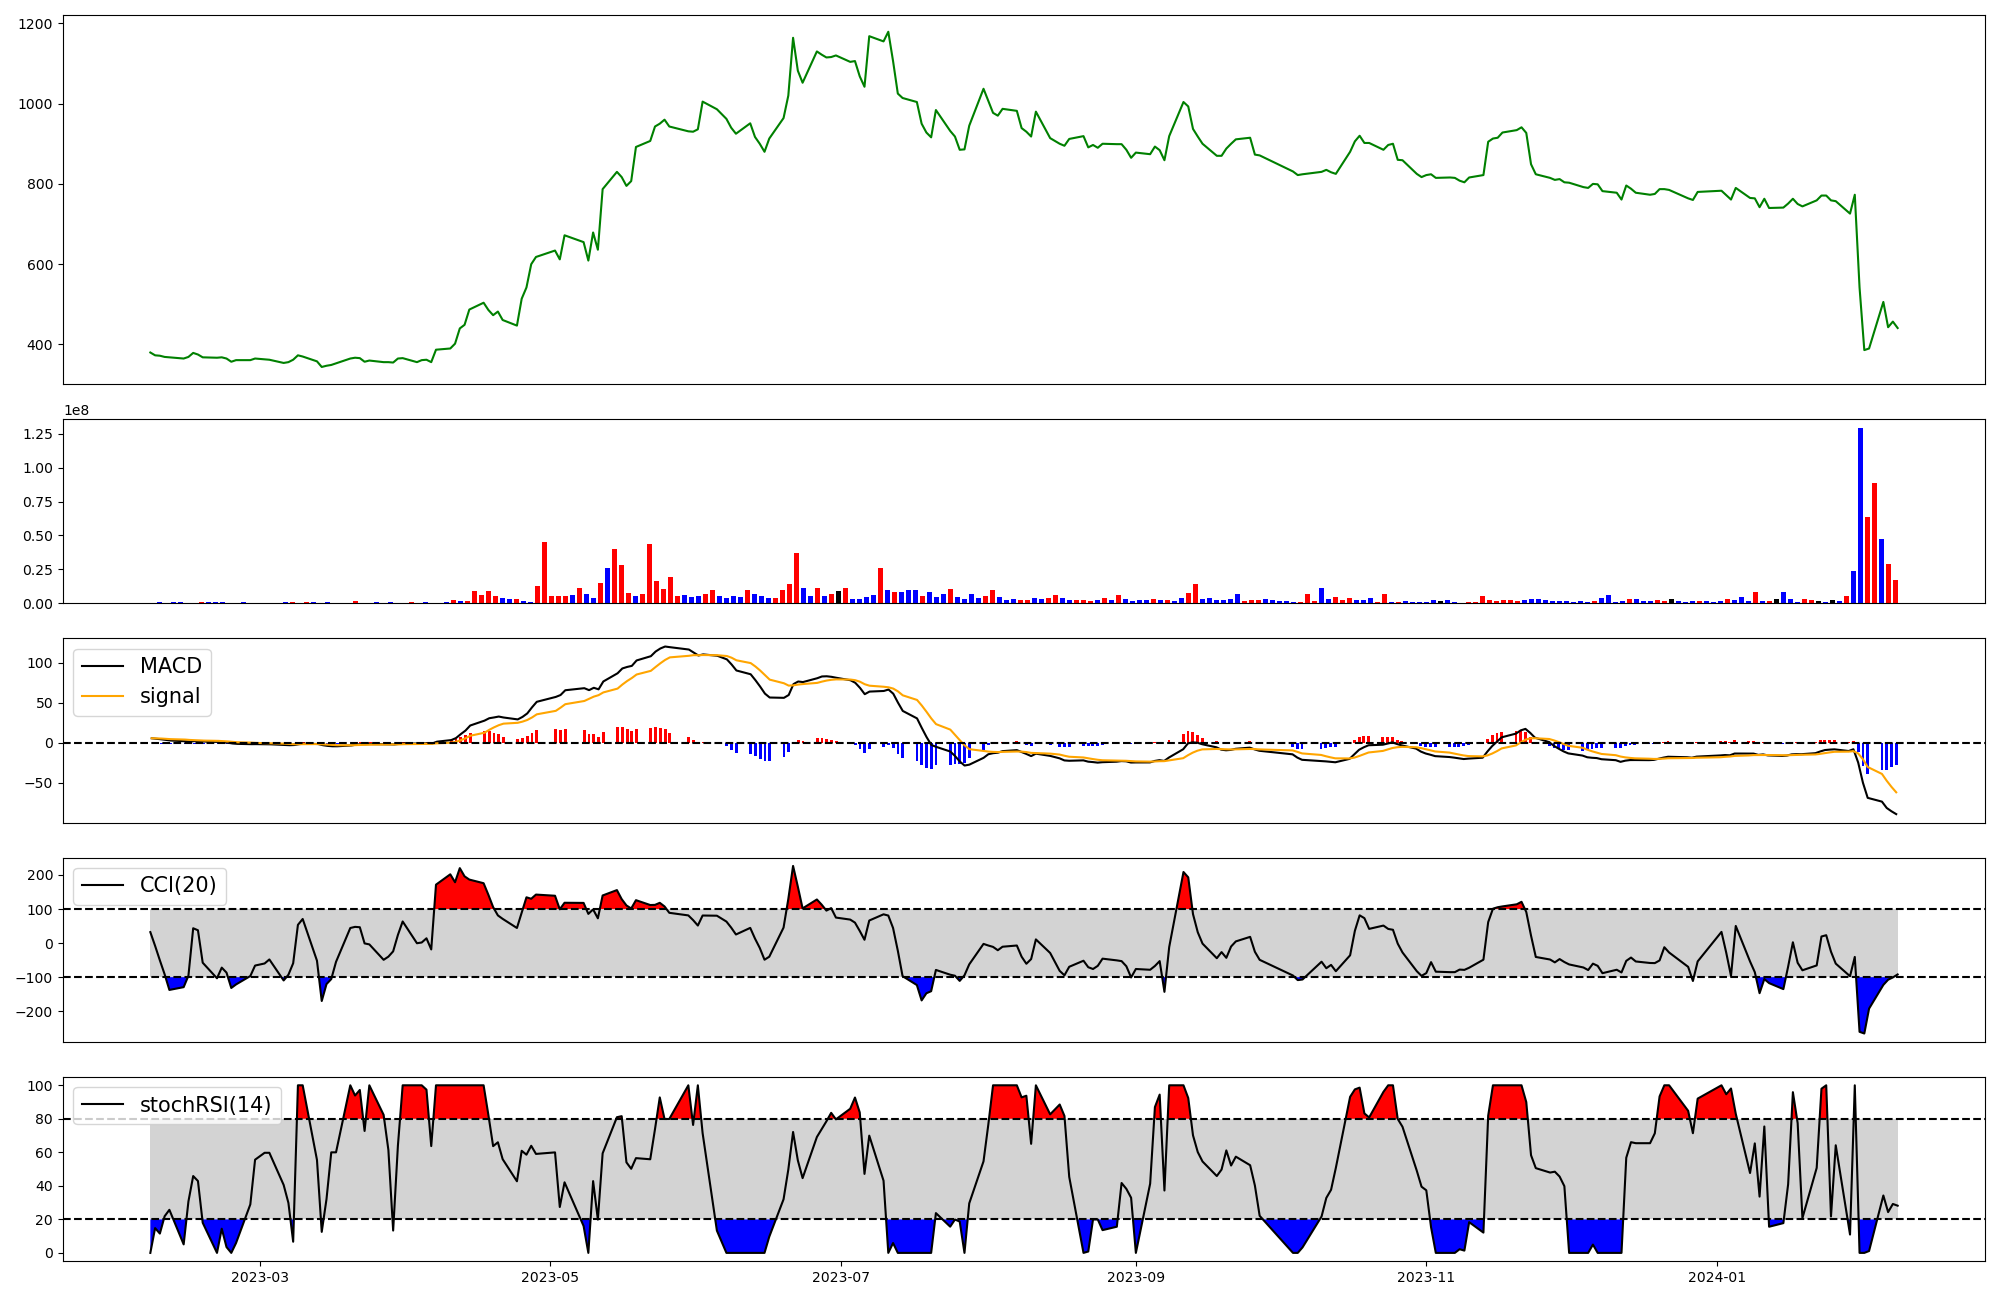This screenshot has width=2000, height=1300.
Task: Click the 40 stochRSI axis label
Action: pyautogui.click(x=45, y=1187)
